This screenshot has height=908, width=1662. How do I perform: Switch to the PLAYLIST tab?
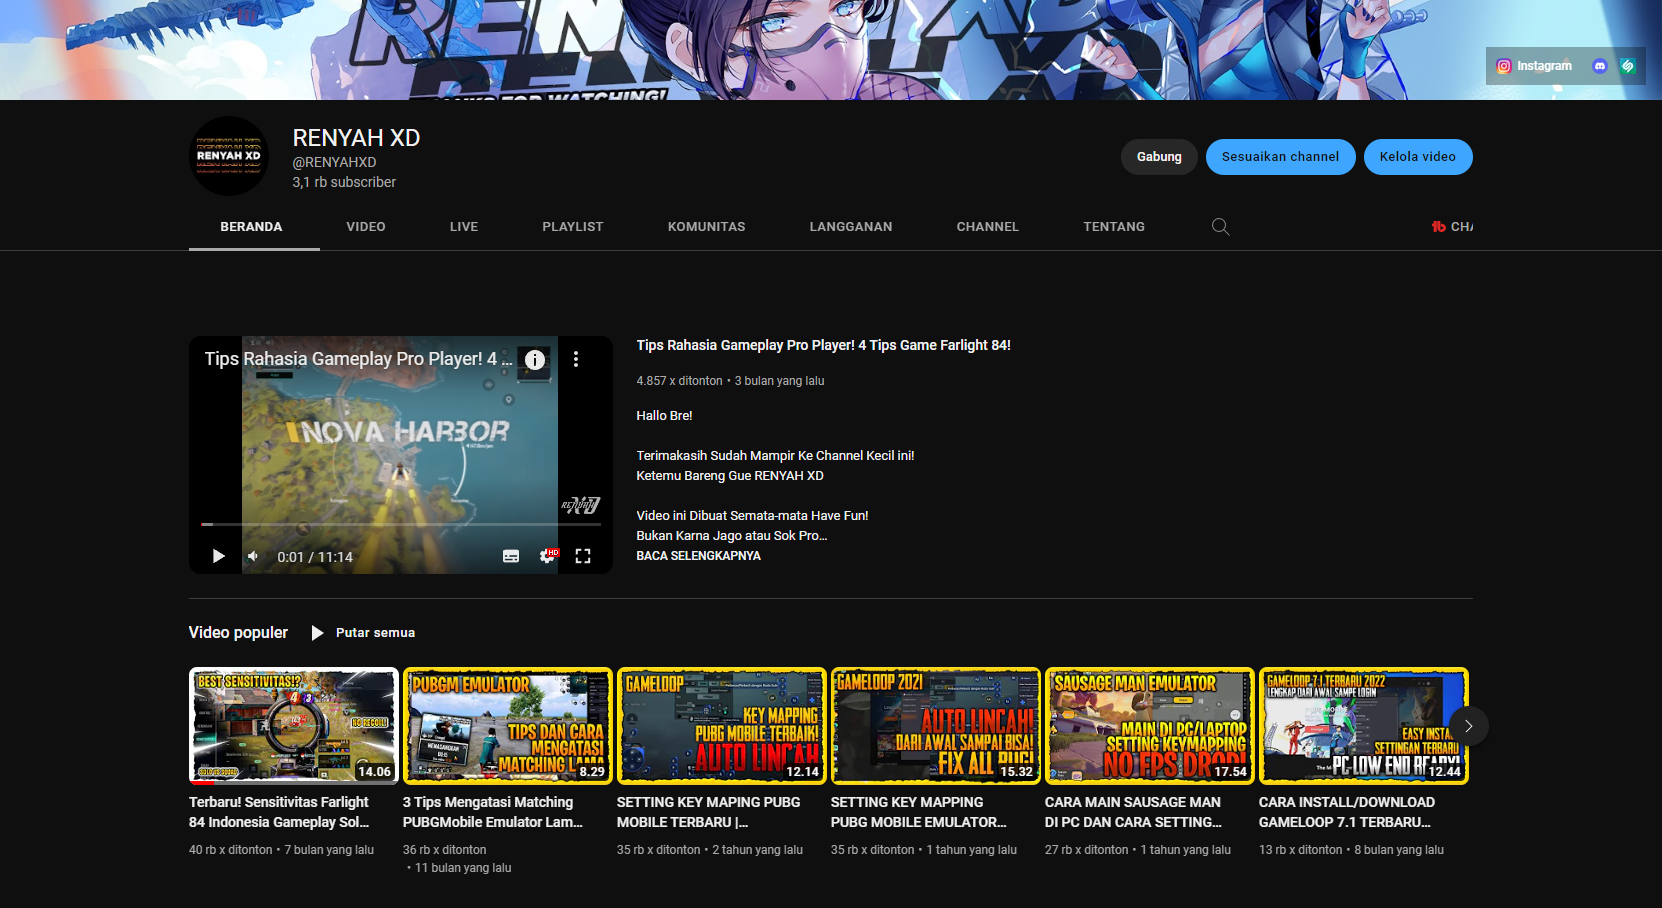click(573, 227)
